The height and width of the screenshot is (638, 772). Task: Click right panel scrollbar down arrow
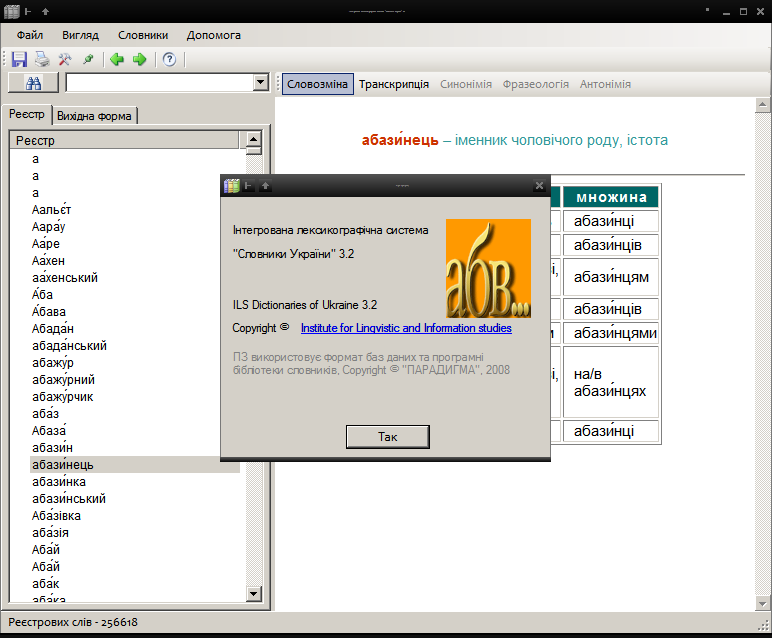[762, 604]
